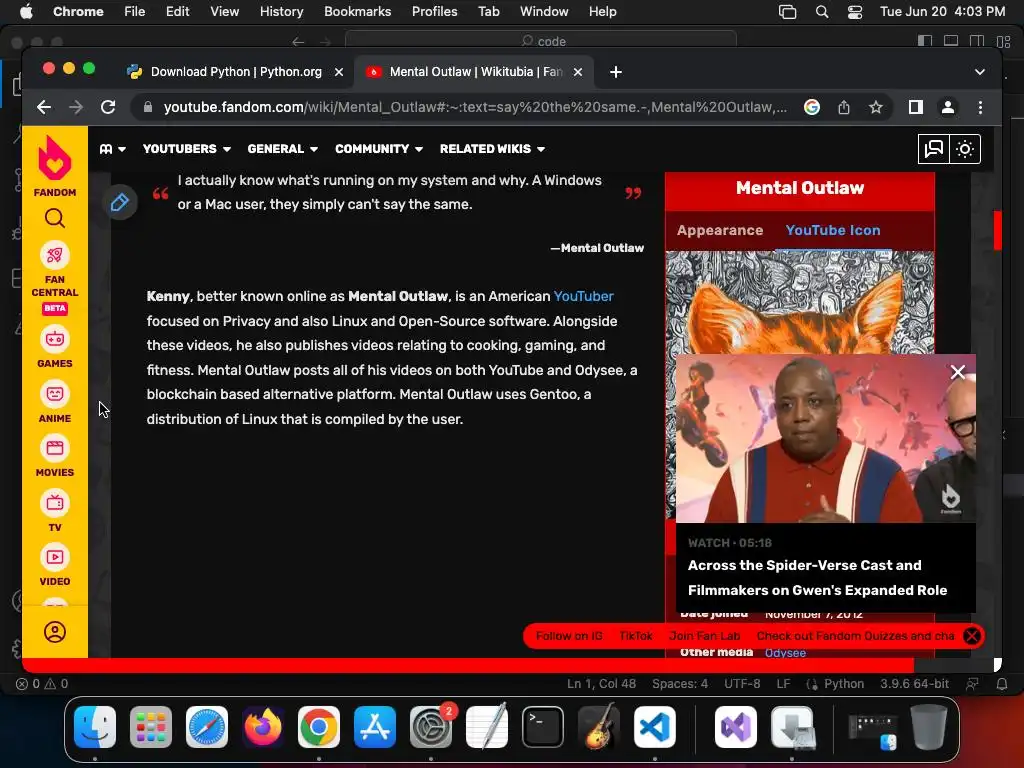
Task: Expand the tab search chevron in Chrome
Action: tap(980, 72)
